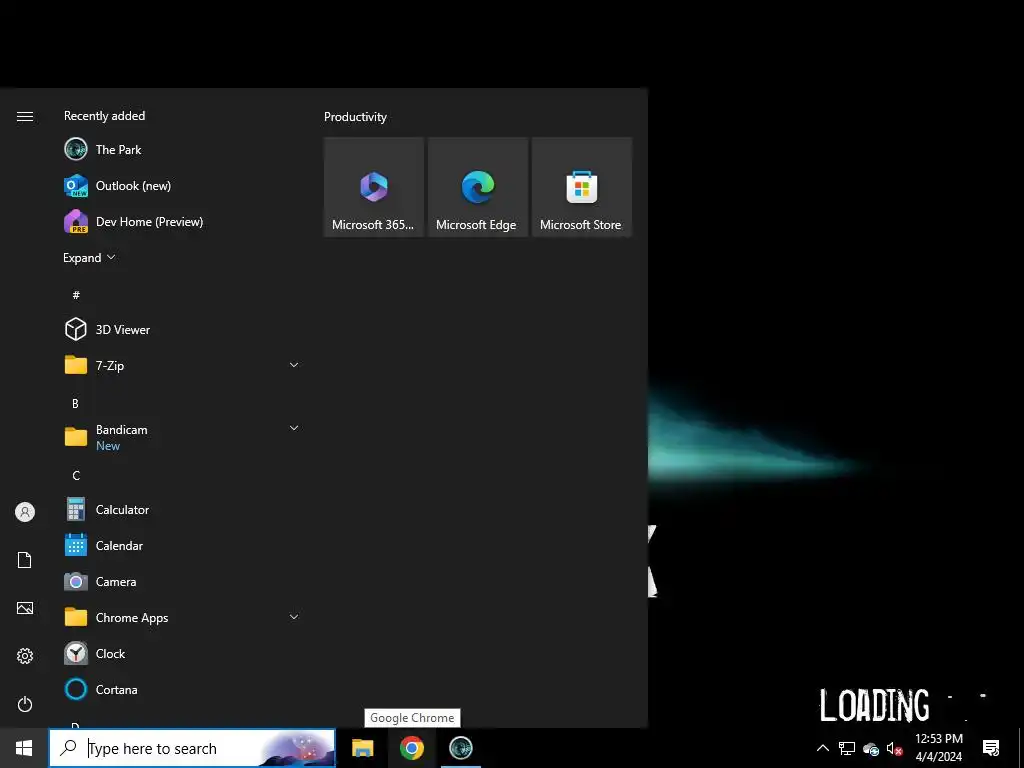The width and height of the screenshot is (1024, 768).
Task: Open the Action Center notifications icon
Action: click(x=991, y=748)
